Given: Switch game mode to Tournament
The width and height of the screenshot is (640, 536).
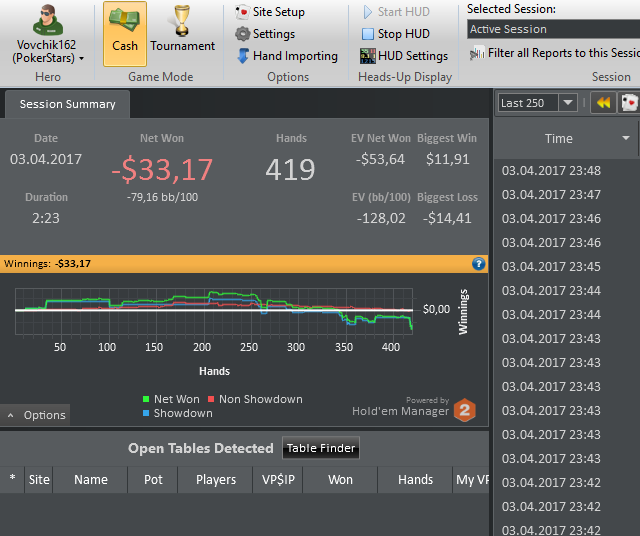Looking at the screenshot, I should [182, 29].
